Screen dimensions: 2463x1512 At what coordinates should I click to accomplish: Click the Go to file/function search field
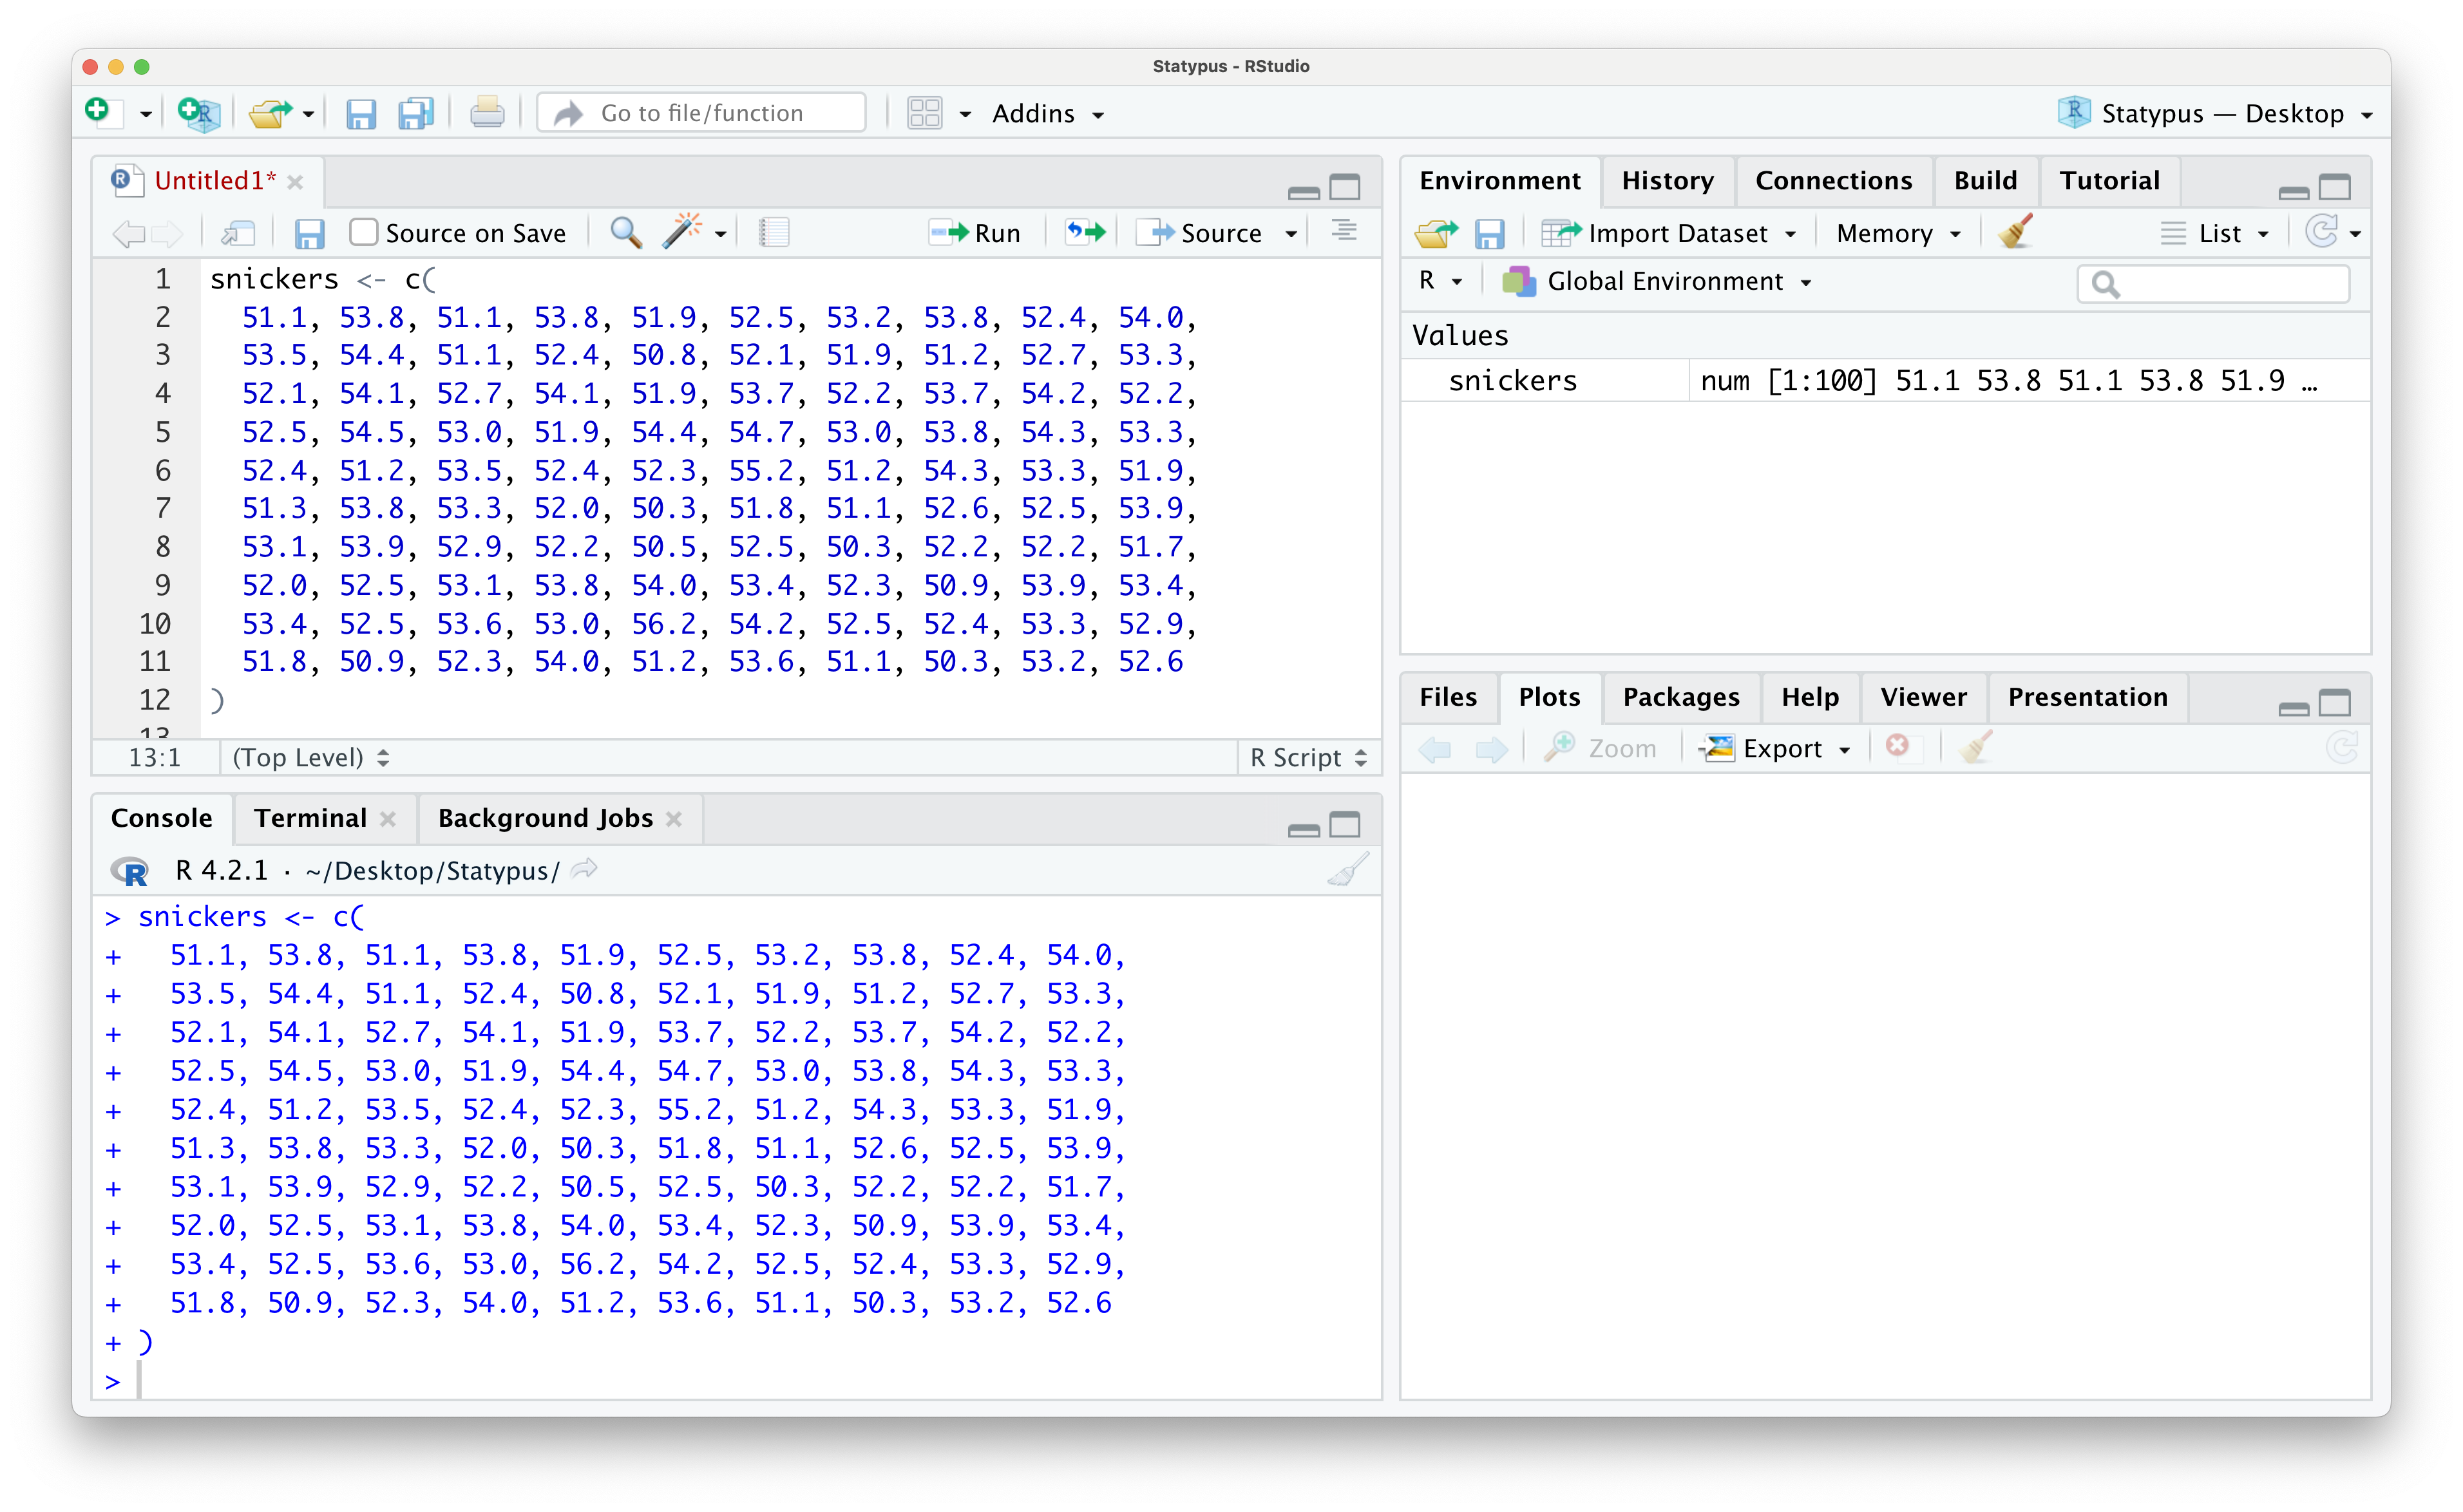point(700,112)
